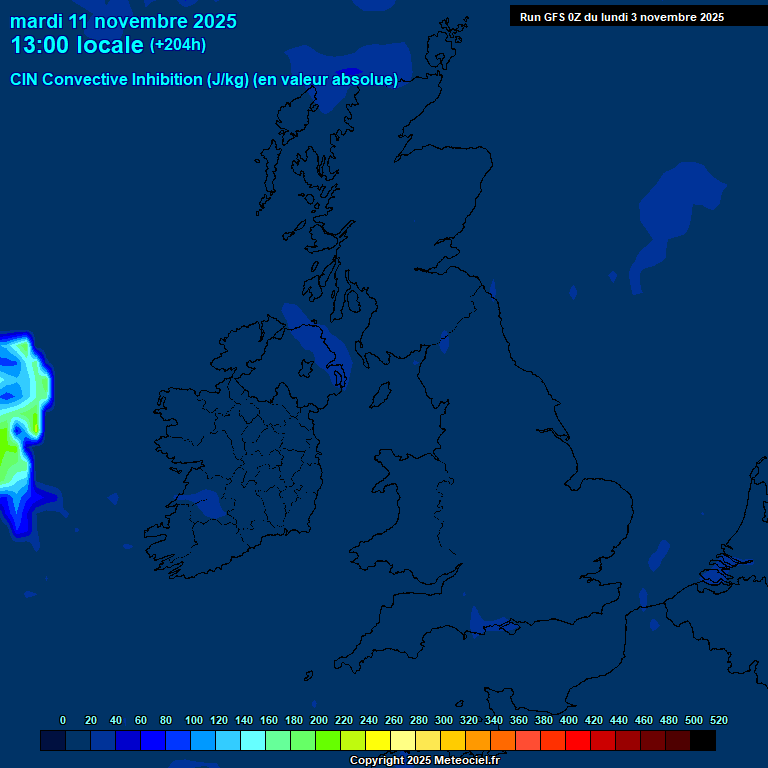Click the black swatch ending the color scale
The width and height of the screenshot is (768, 768).
click(x=703, y=741)
